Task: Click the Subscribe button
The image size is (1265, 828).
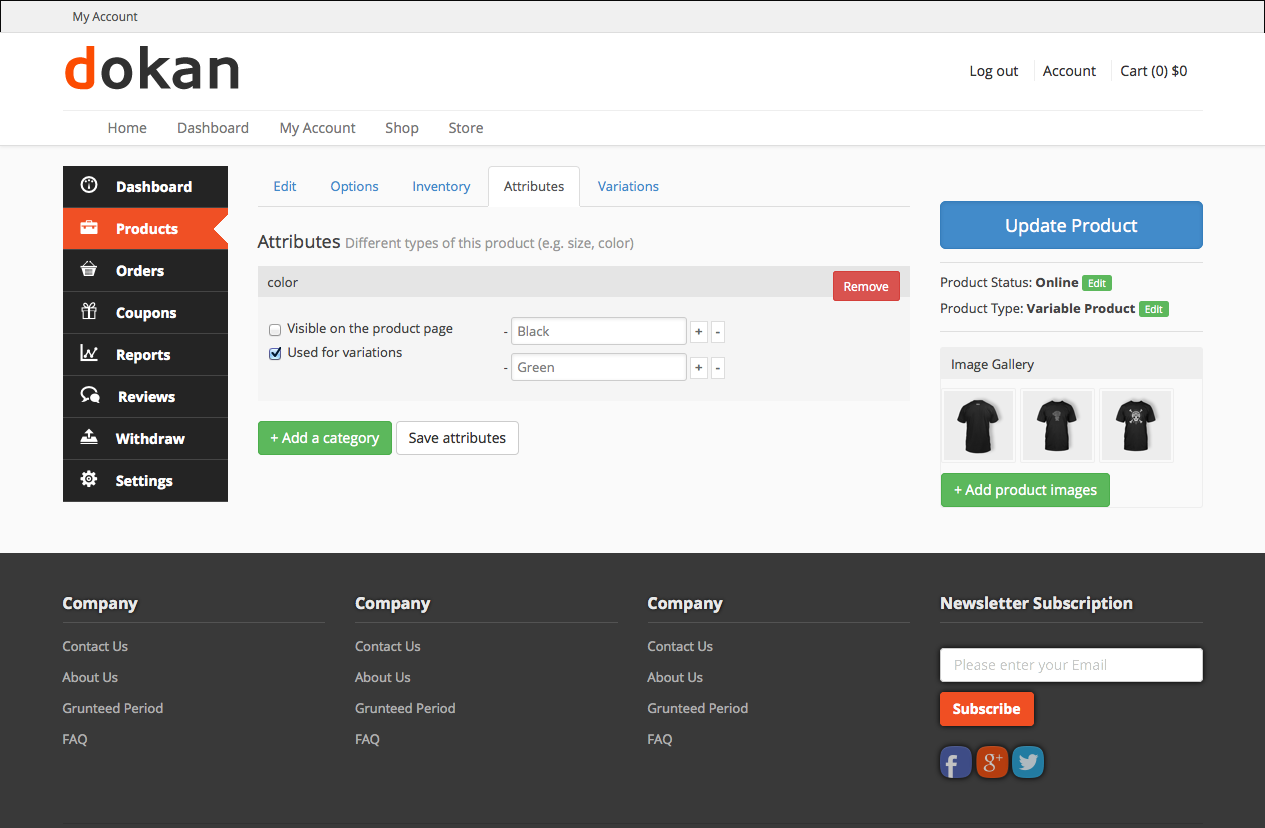Action: (986, 709)
